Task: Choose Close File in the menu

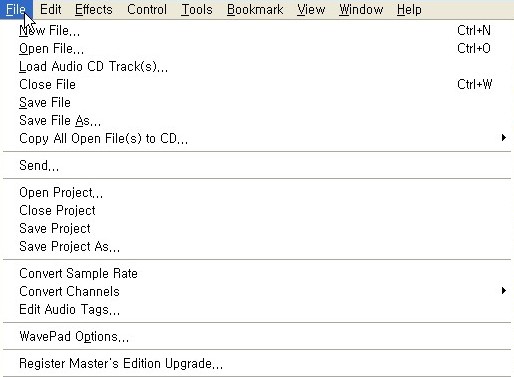Action: (257, 85)
